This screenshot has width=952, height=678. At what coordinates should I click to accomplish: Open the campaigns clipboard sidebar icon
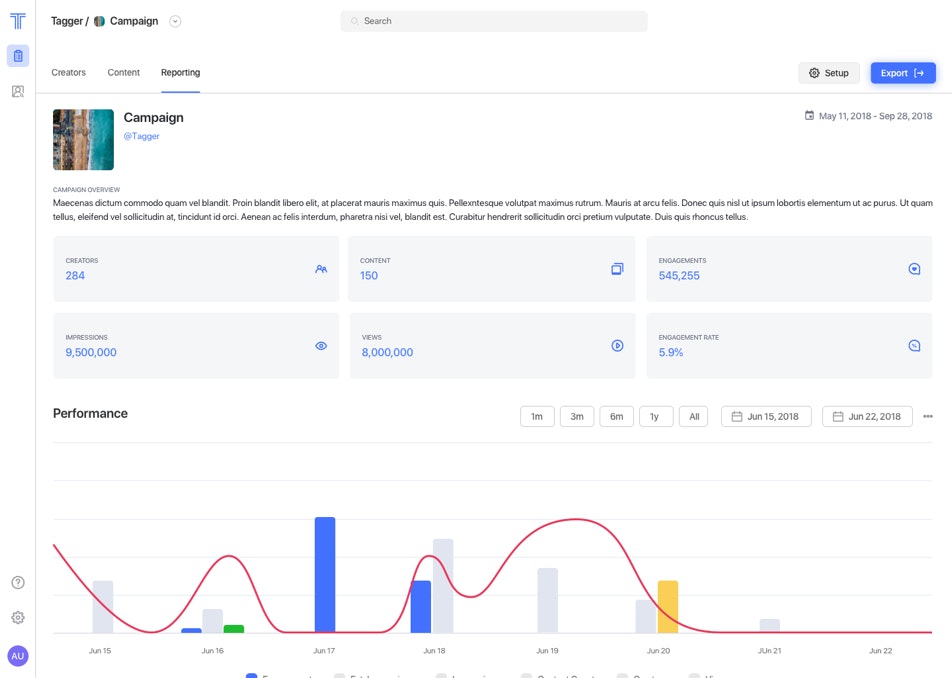click(18, 56)
